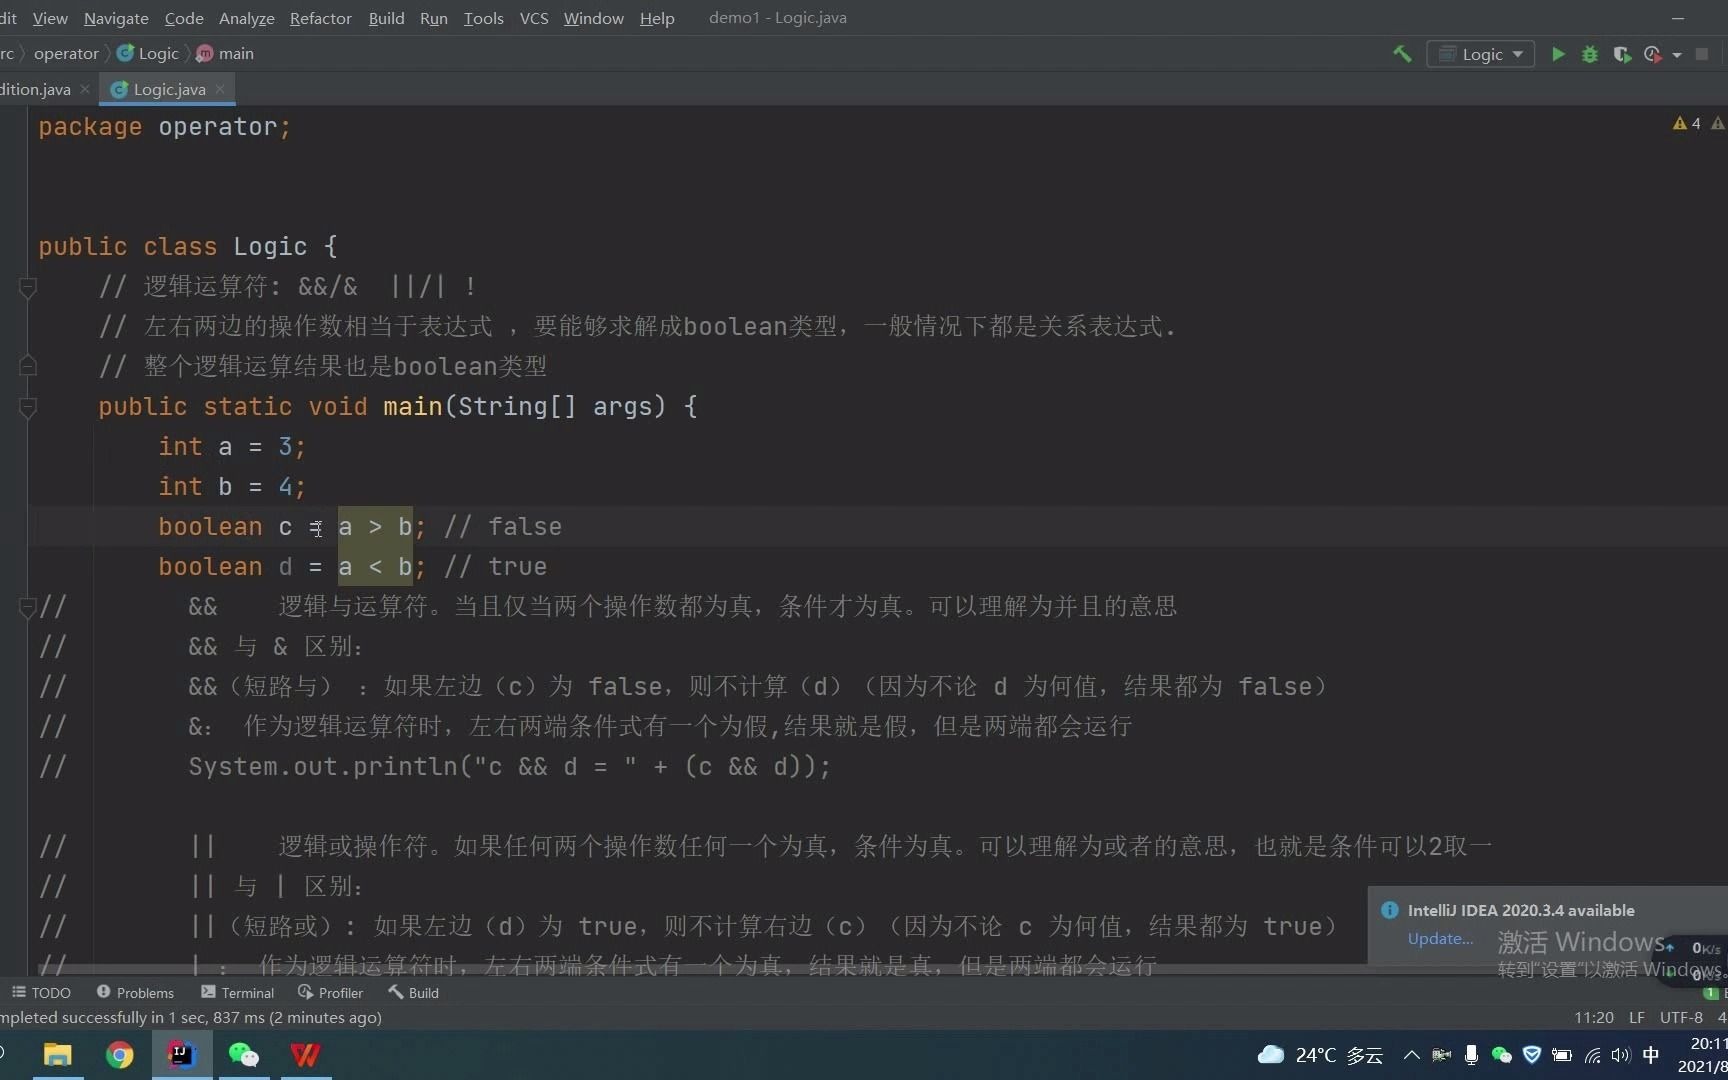
Task: Open the Problems tool window
Action: pos(135,992)
